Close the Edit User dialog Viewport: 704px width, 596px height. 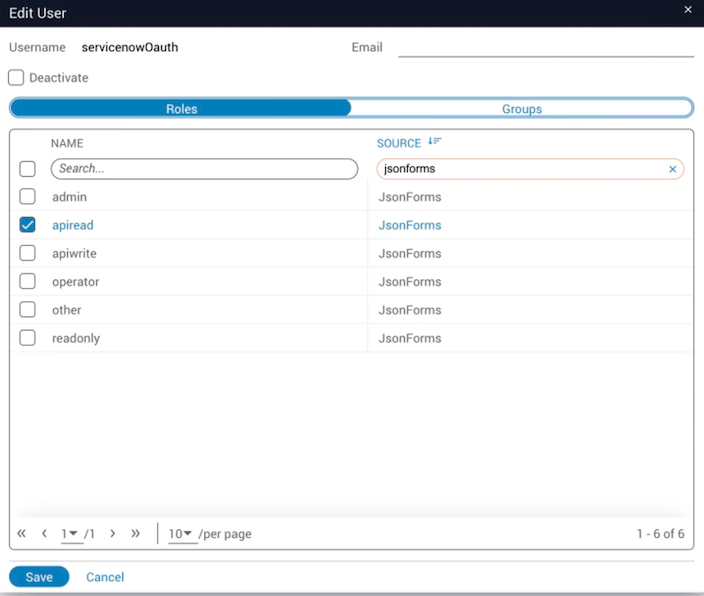tap(687, 10)
